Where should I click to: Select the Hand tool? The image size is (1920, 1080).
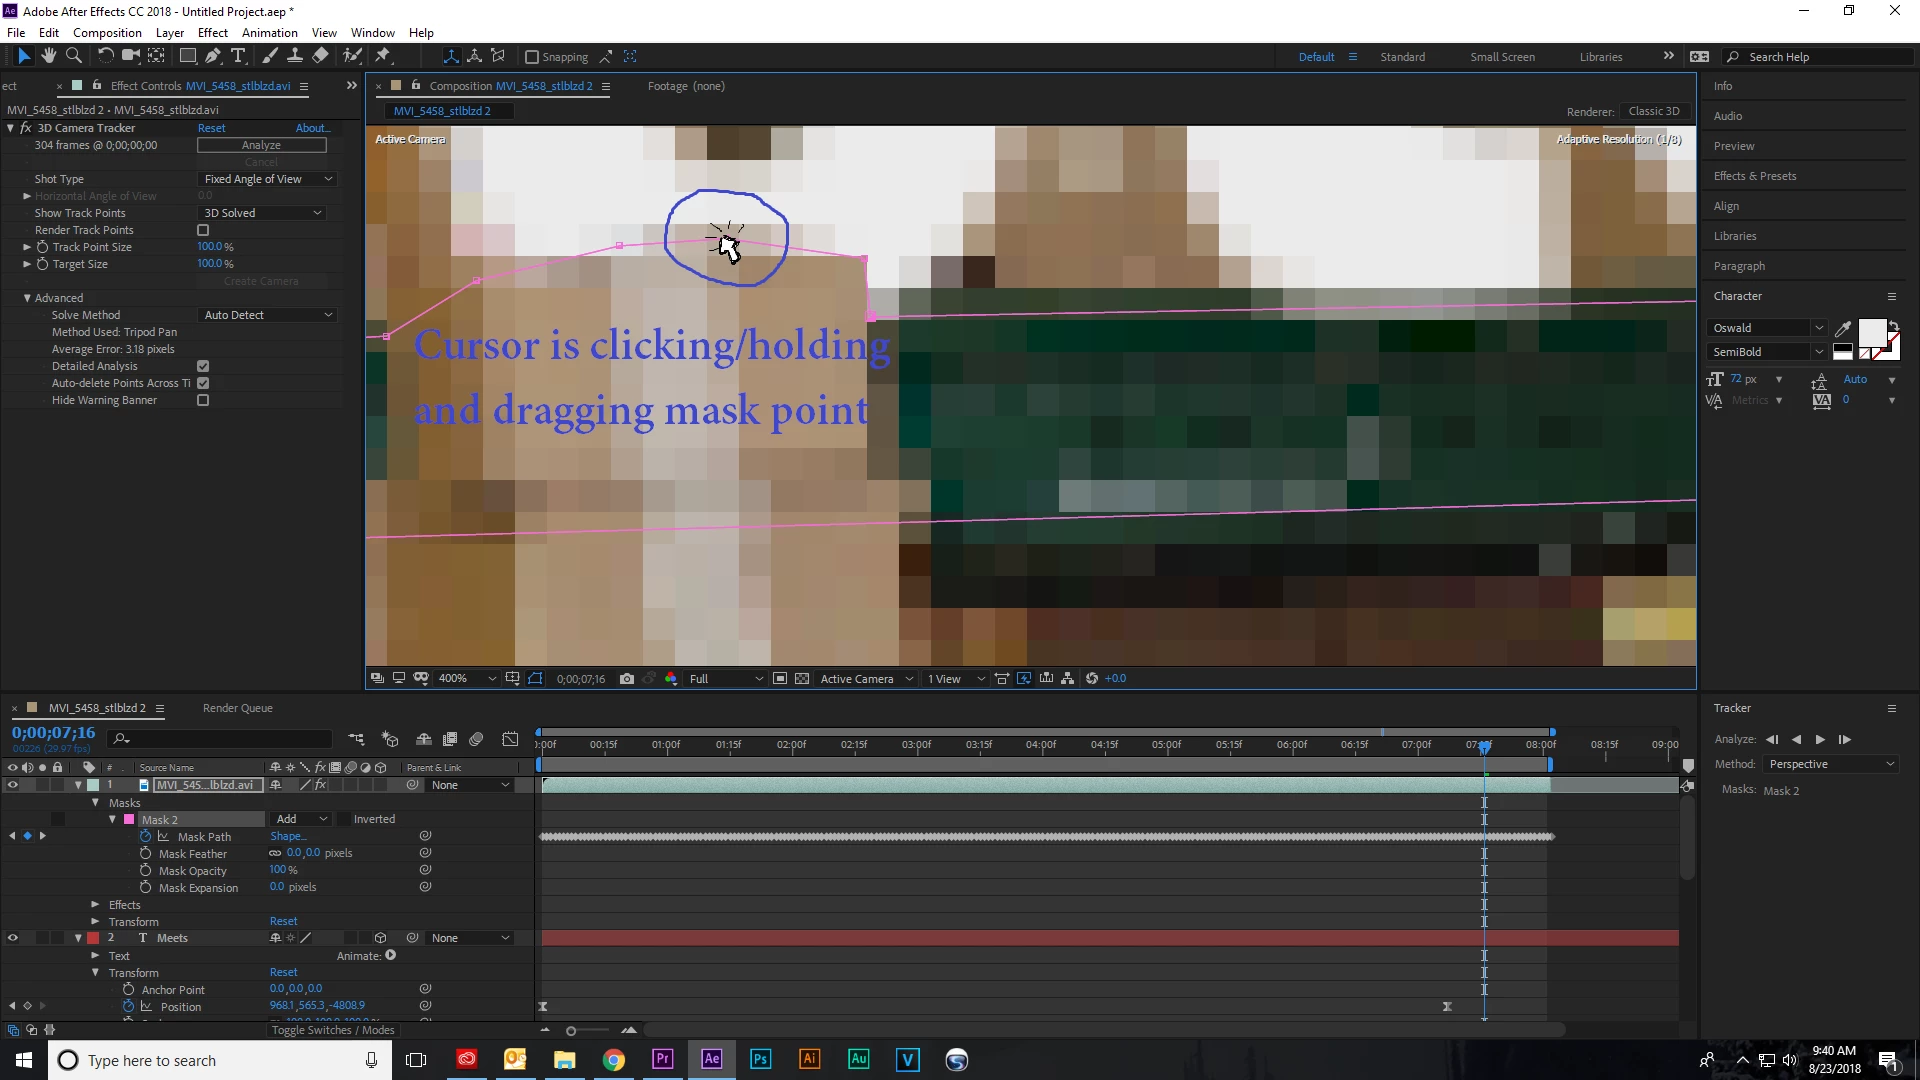tap(48, 56)
